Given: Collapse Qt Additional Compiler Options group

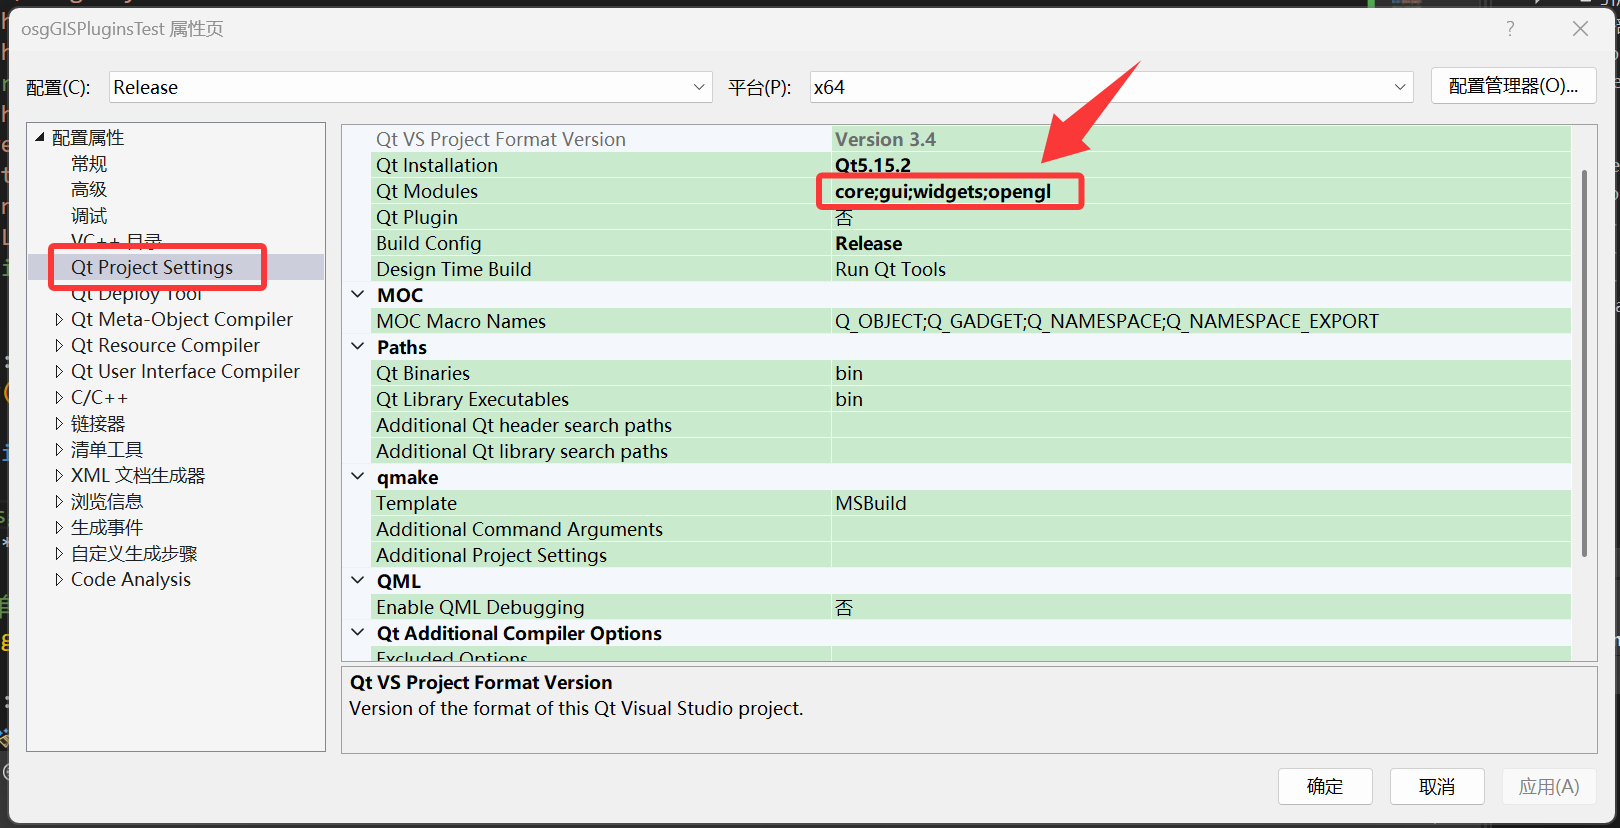Looking at the screenshot, I should [x=358, y=632].
